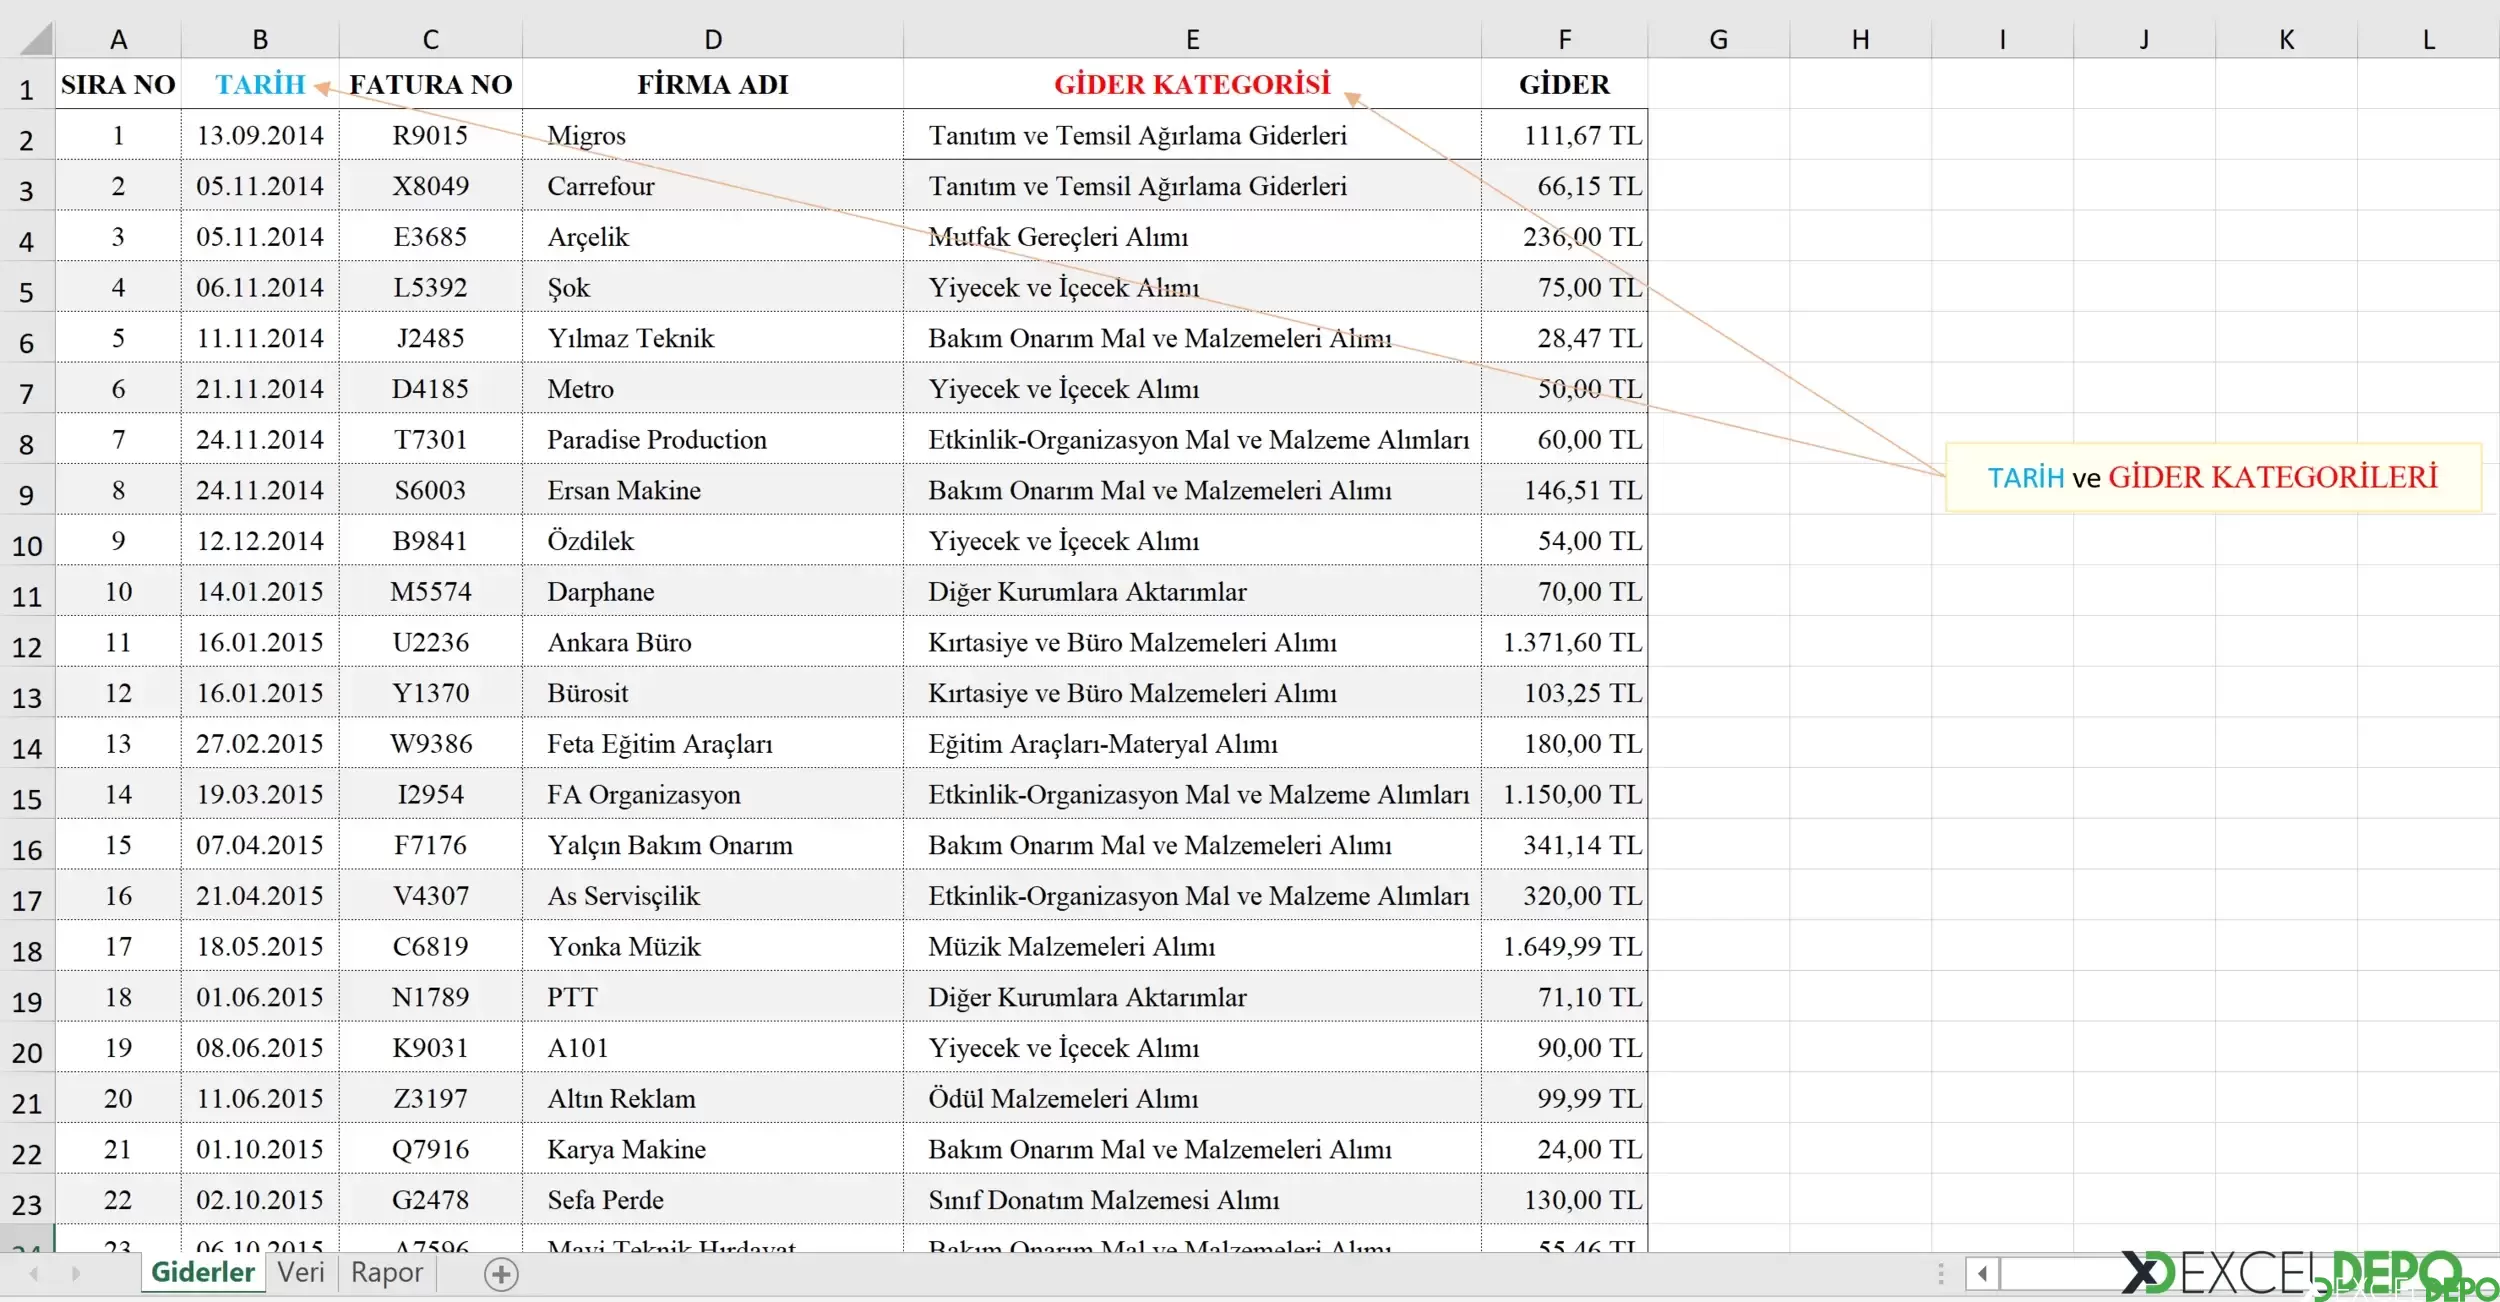Click the Darphane cell
Viewport: 2500px width, 1302px height.
[x=713, y=592]
